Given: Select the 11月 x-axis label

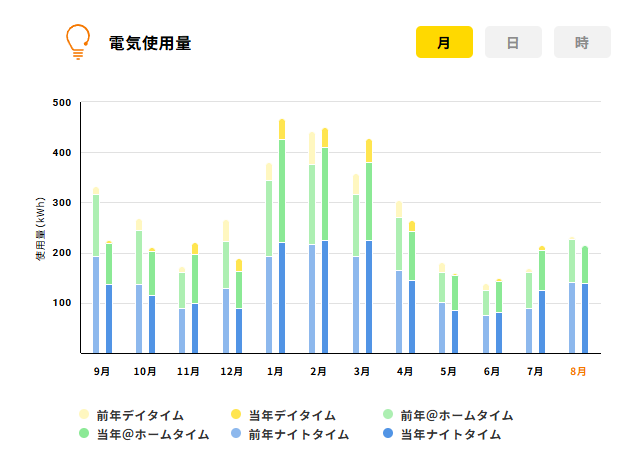Looking at the screenshot, I should pyautogui.click(x=188, y=371).
